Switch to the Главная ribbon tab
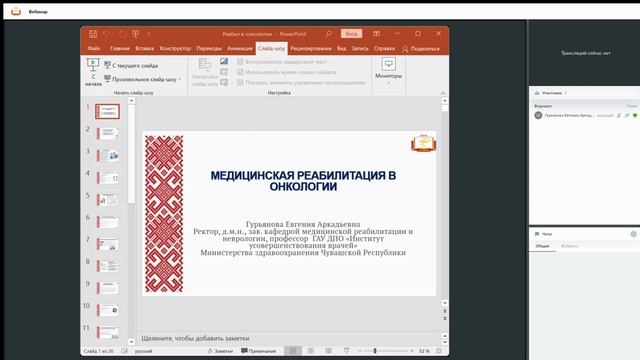Screen dimensions: 640x360 point(120,48)
